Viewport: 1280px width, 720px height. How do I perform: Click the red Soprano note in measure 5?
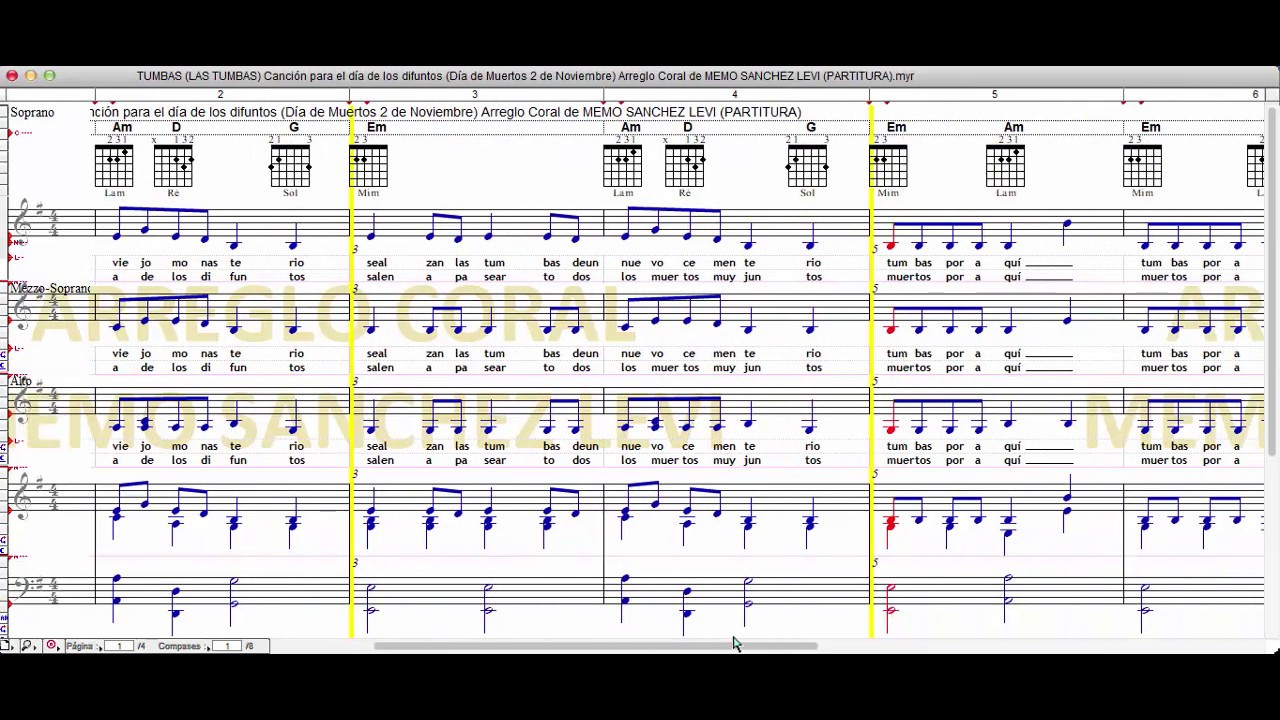click(891, 244)
